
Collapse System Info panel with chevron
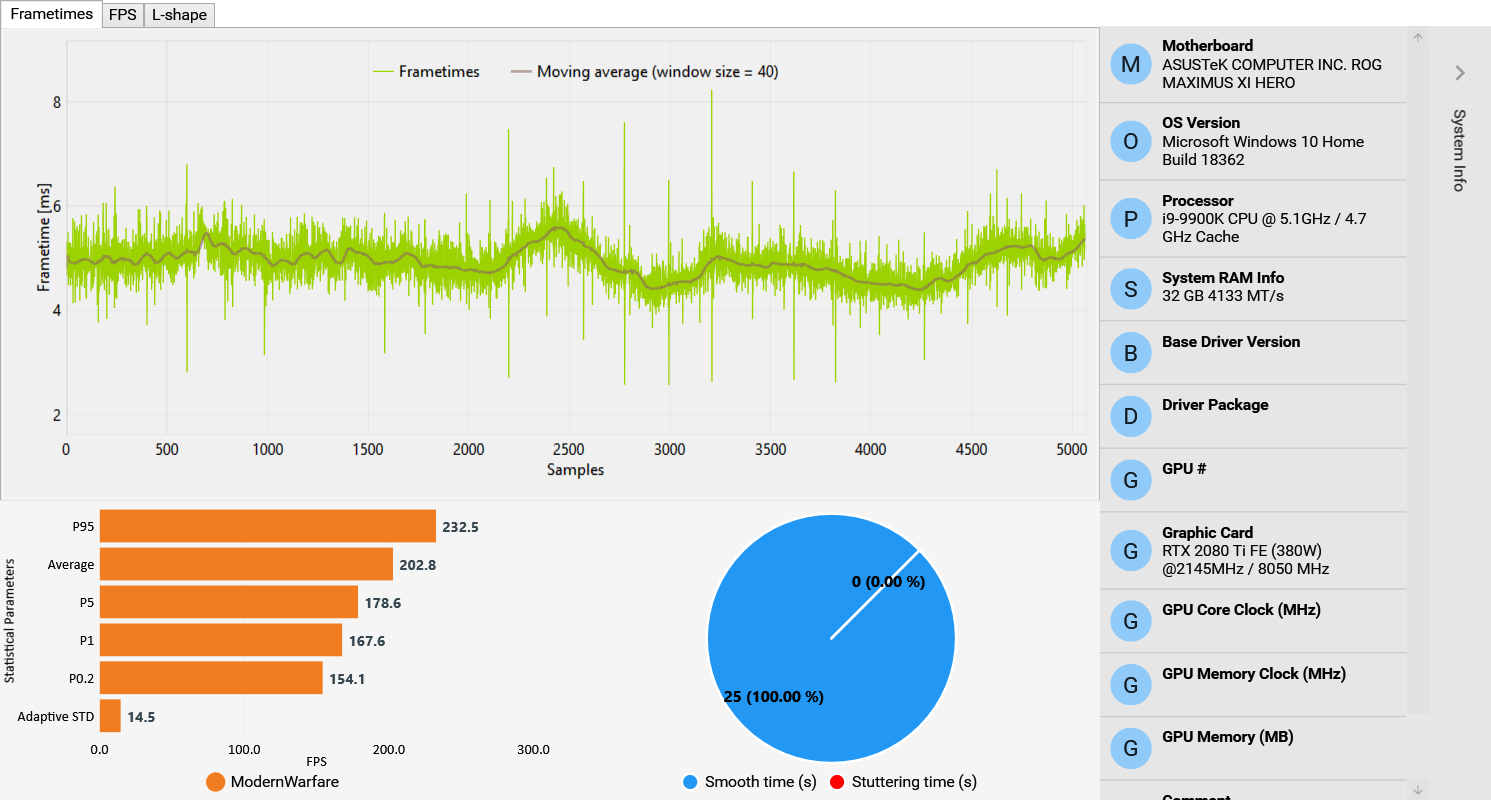[1460, 73]
